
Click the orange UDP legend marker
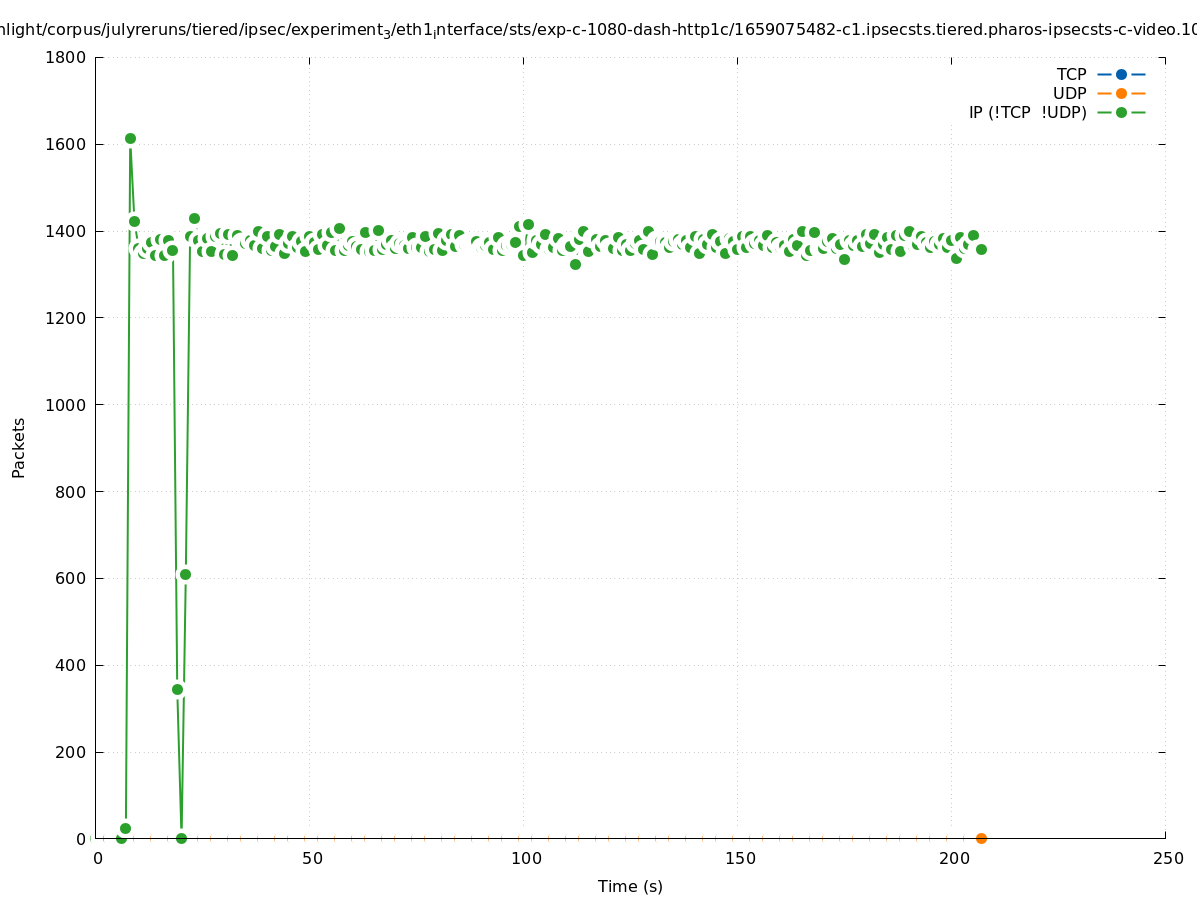[x=1121, y=93]
